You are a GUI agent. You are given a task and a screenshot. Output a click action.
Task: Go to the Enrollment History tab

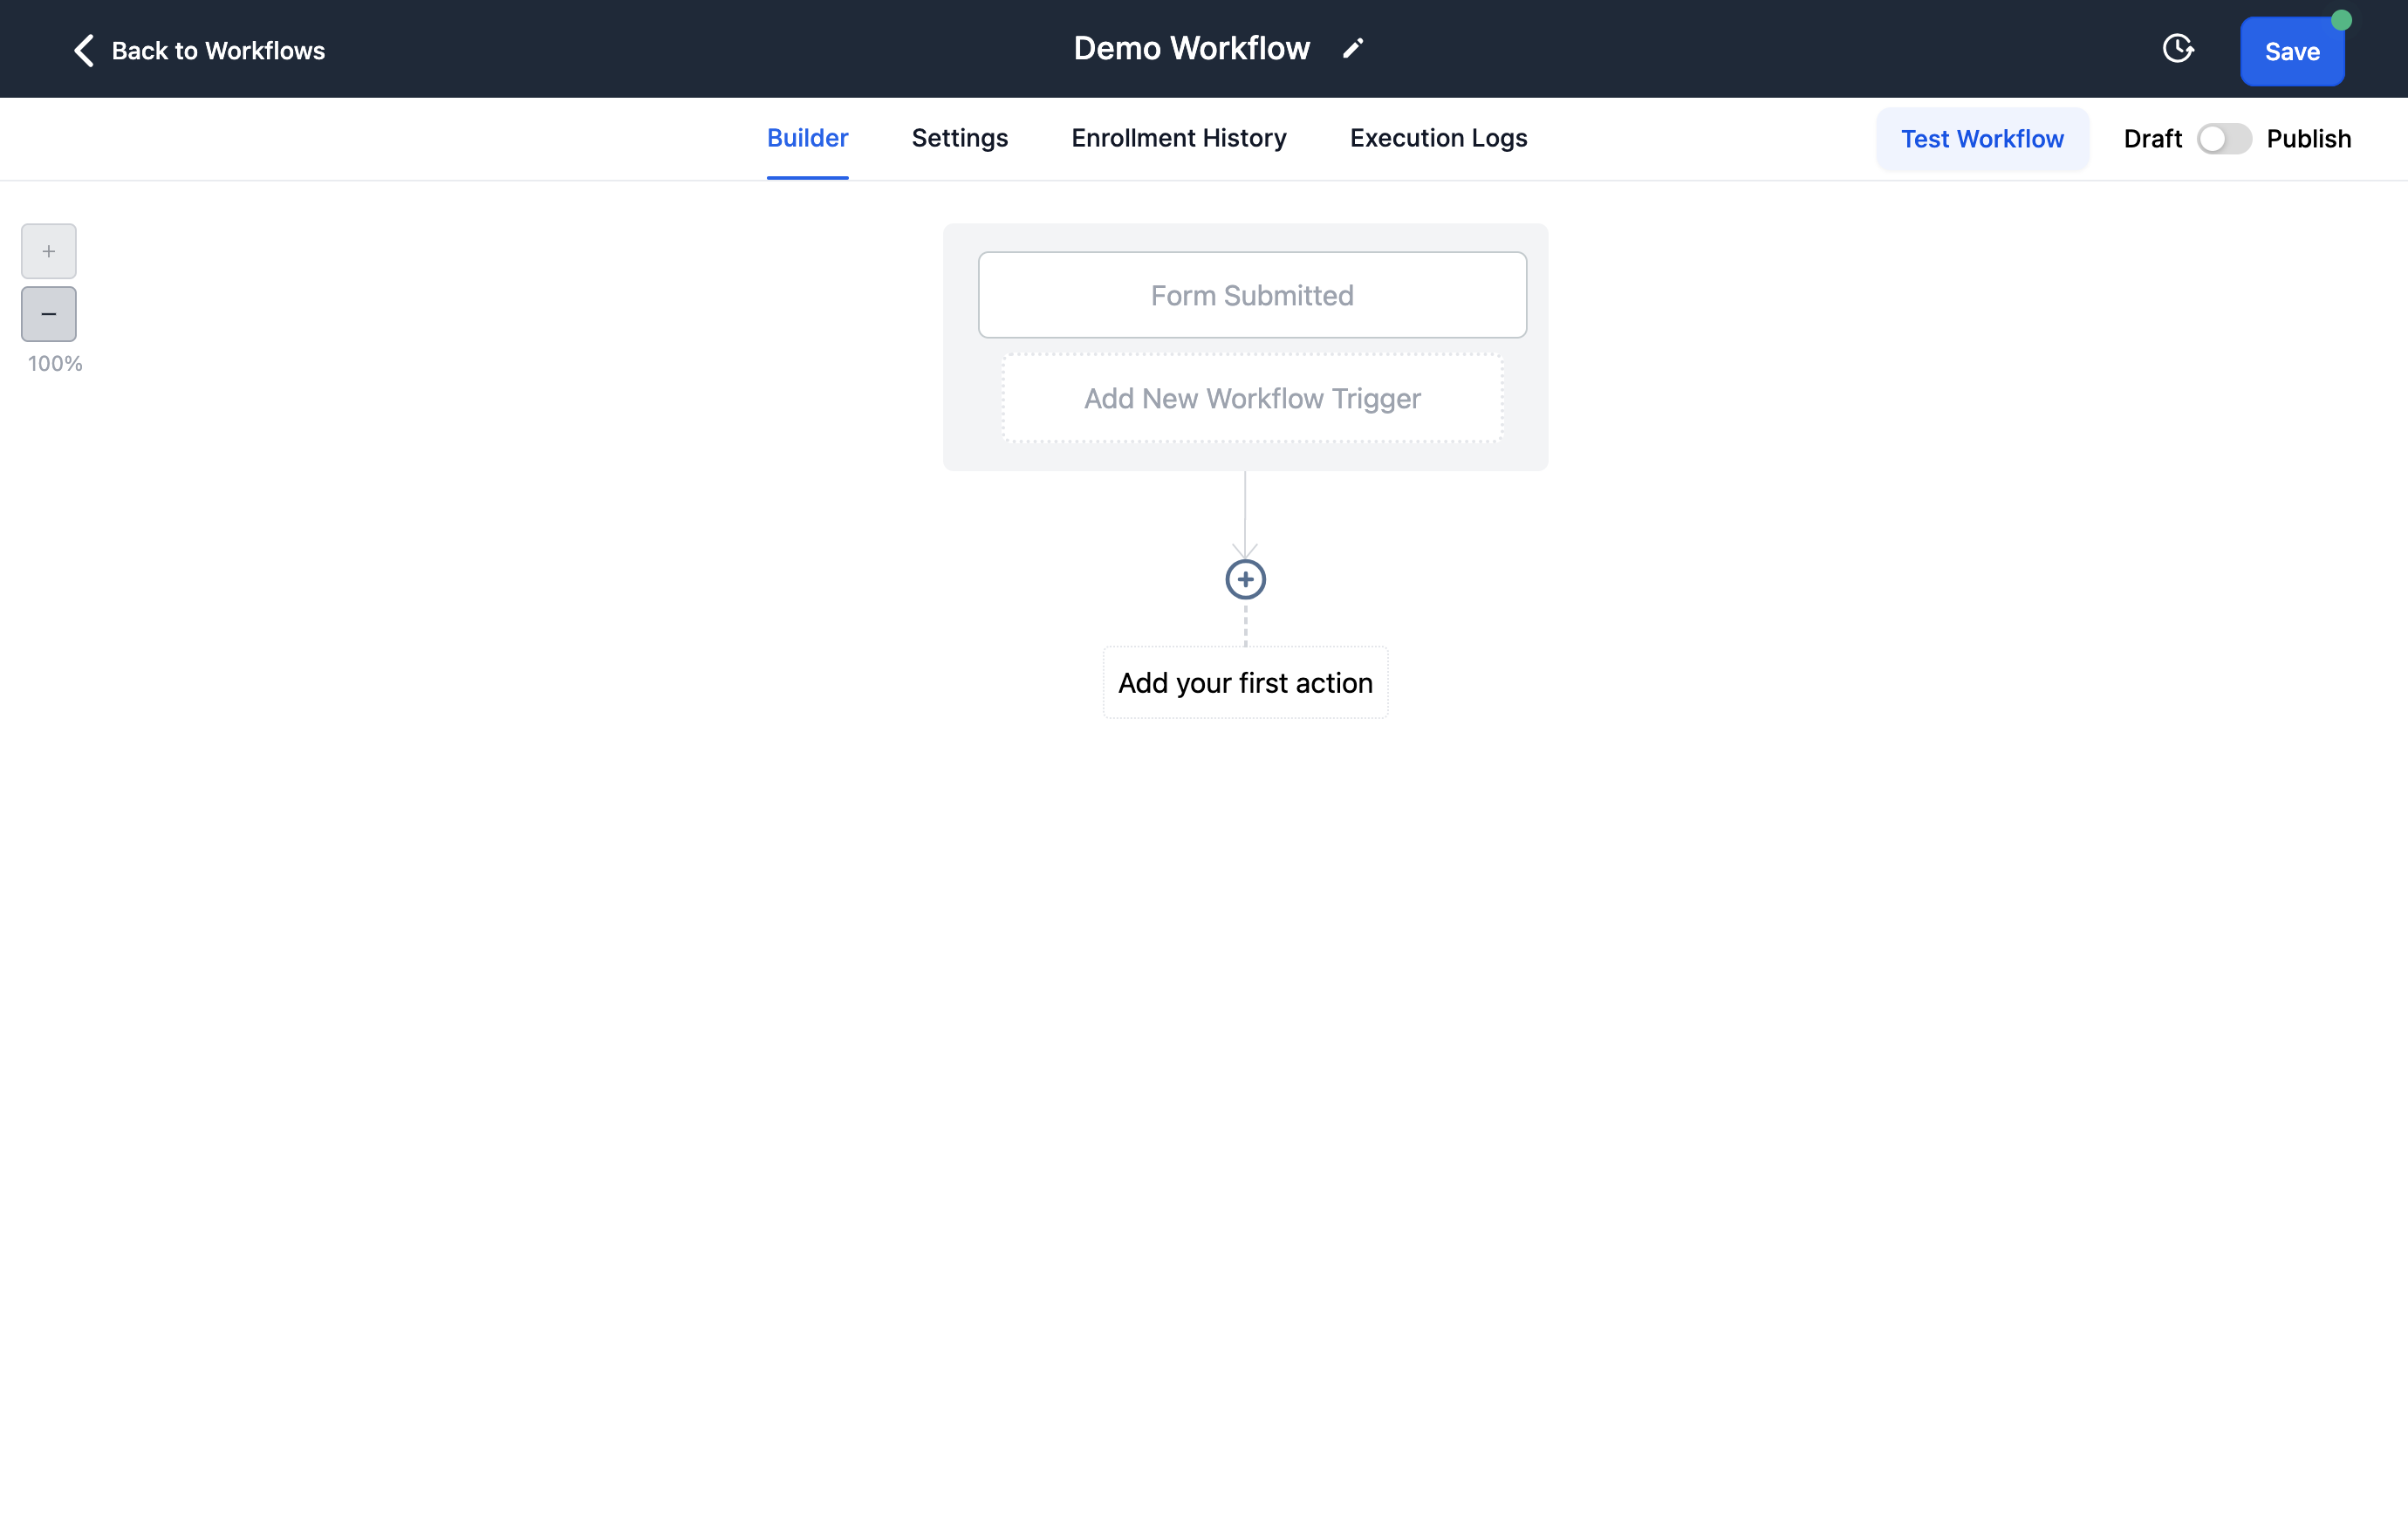pyautogui.click(x=1178, y=138)
